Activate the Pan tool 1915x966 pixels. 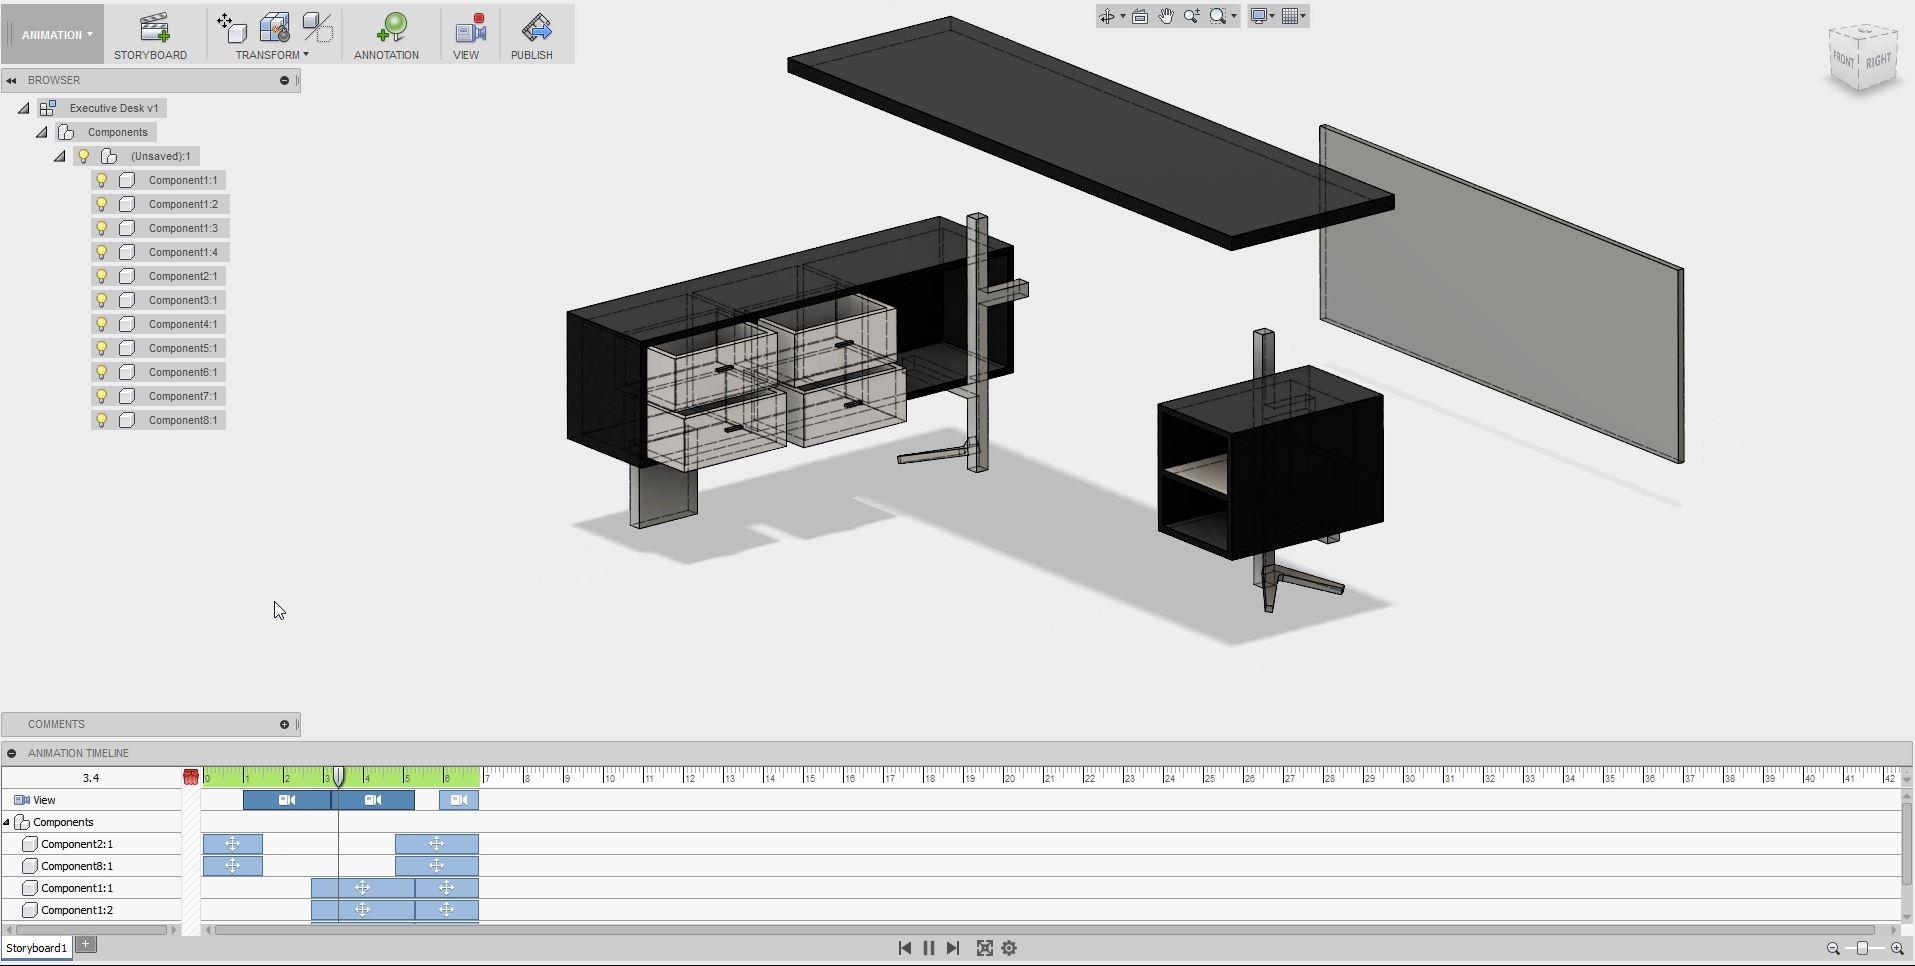click(x=1166, y=16)
